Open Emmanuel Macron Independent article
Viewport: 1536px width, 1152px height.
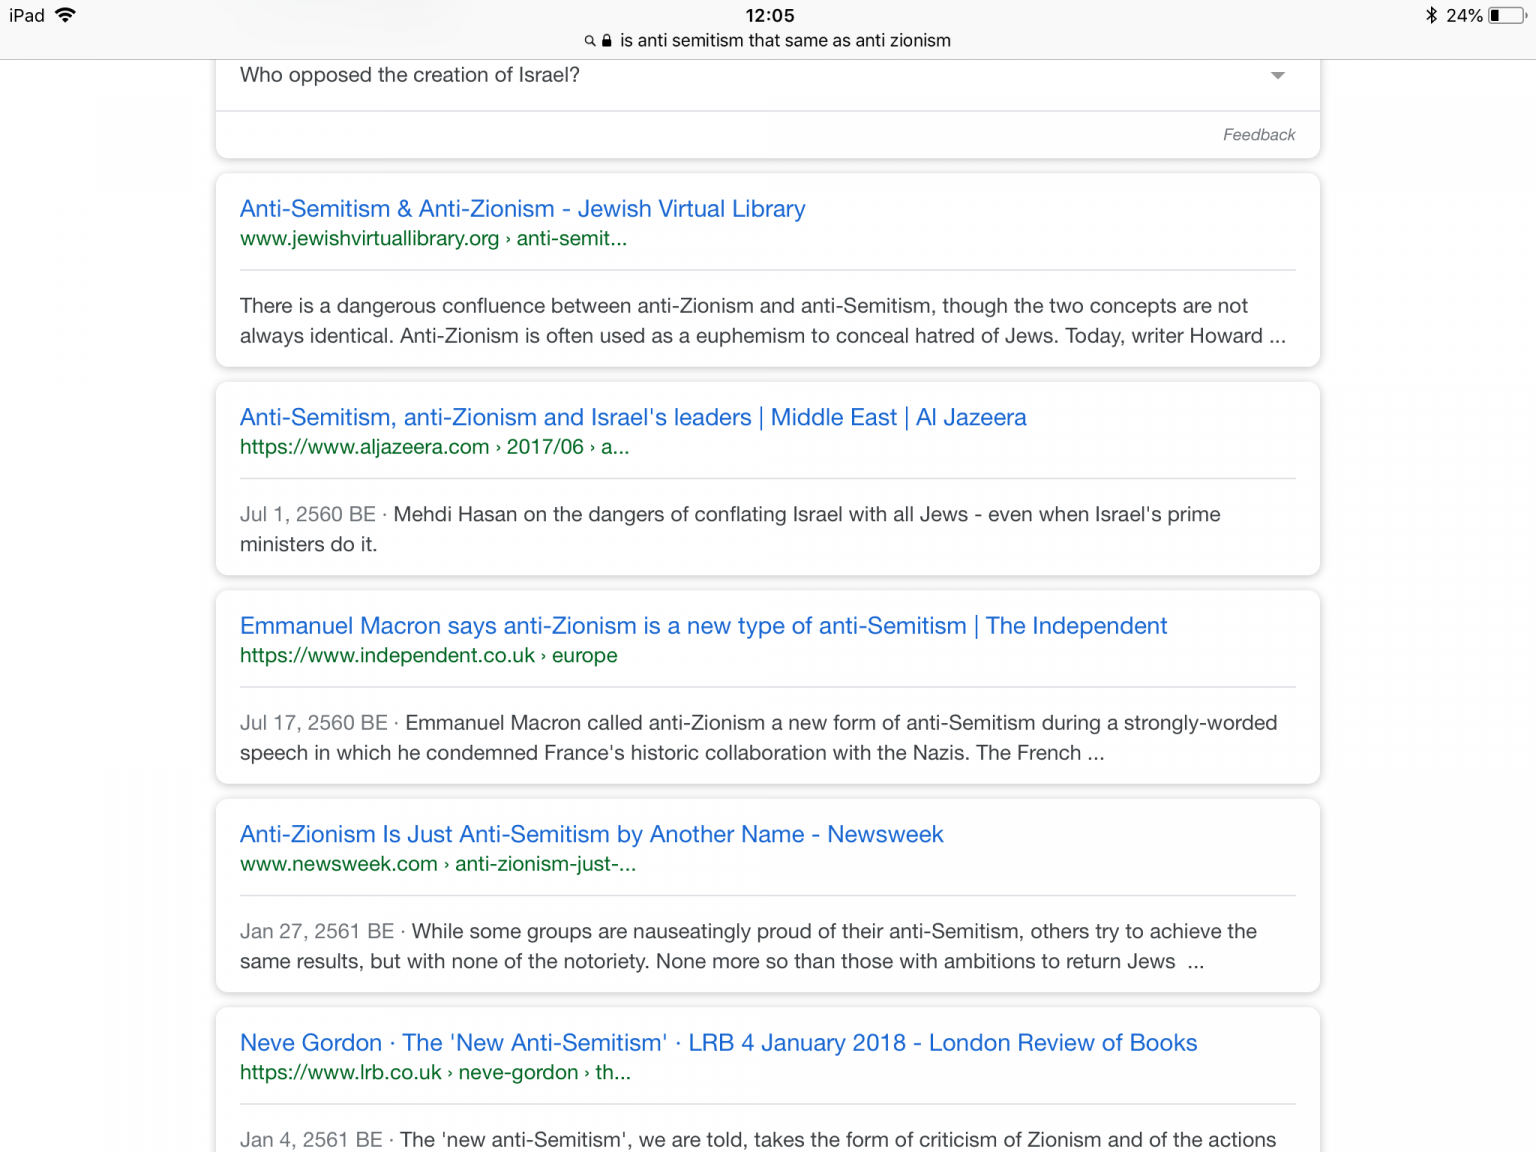tap(703, 626)
